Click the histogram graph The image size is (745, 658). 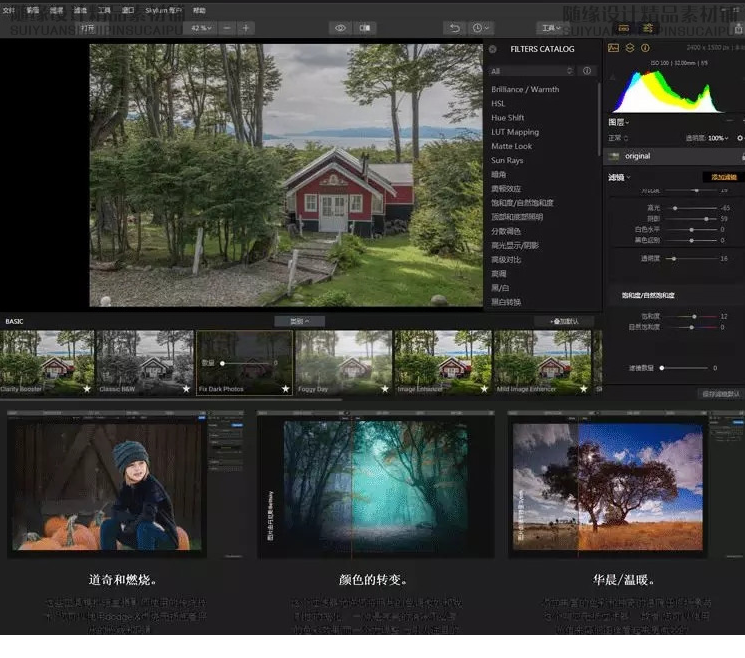pyautogui.click(x=667, y=91)
